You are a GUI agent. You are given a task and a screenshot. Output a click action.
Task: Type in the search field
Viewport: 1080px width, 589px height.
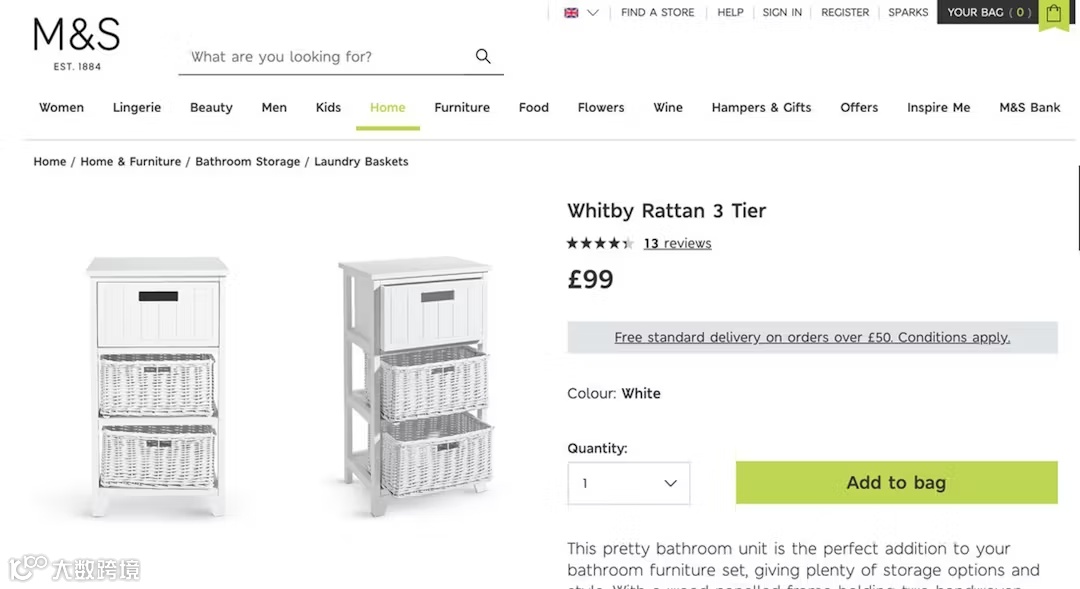click(320, 57)
